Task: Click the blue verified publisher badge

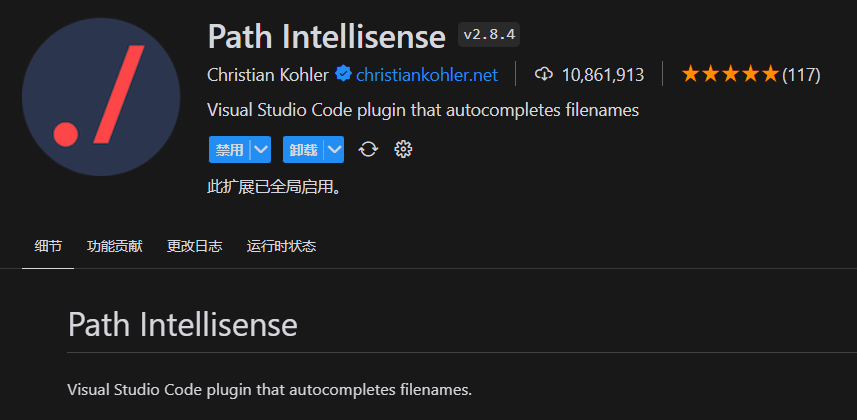Action: tap(343, 74)
